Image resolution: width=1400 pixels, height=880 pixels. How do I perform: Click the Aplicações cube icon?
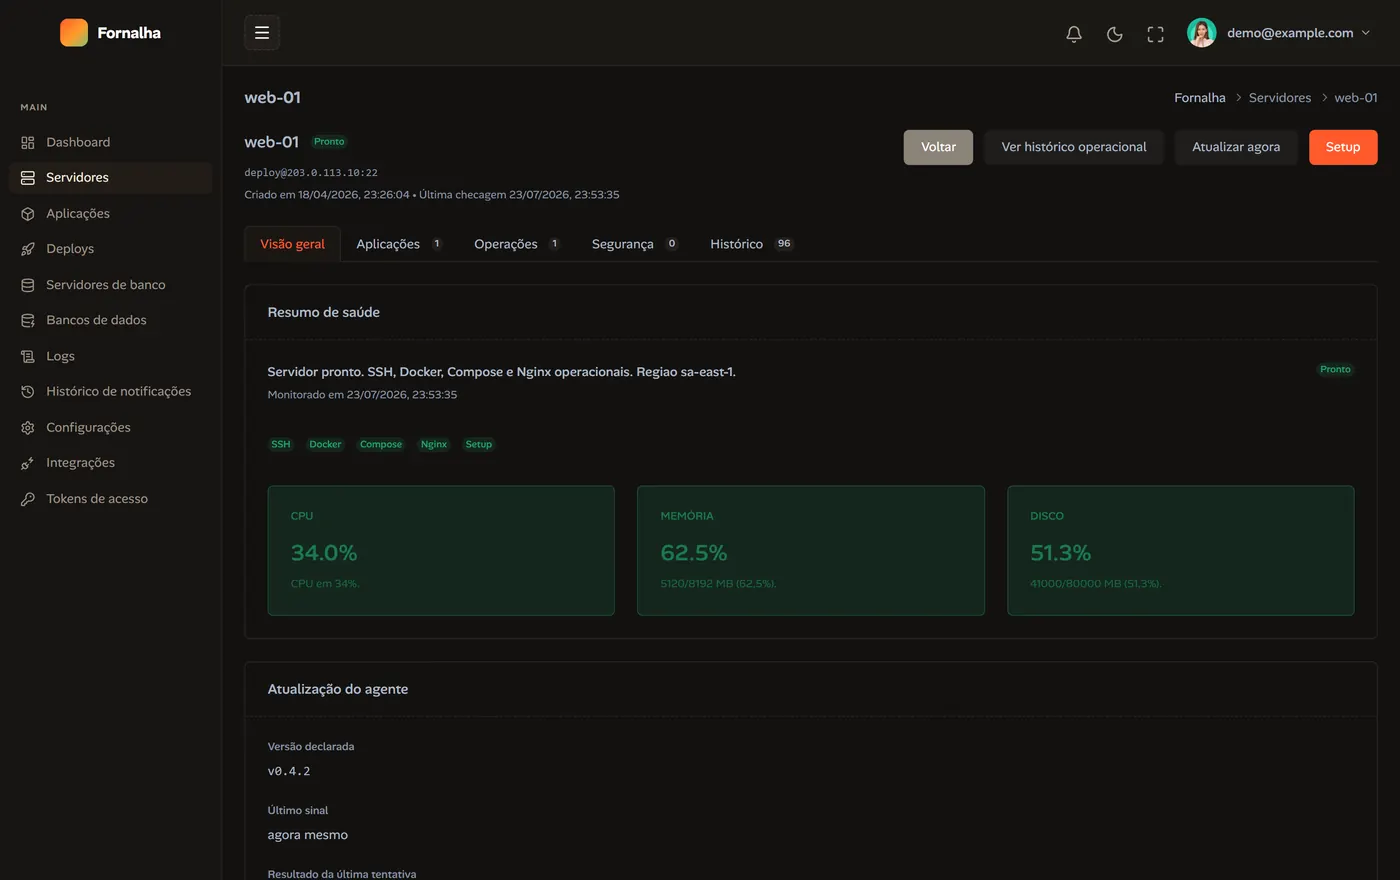click(x=28, y=214)
